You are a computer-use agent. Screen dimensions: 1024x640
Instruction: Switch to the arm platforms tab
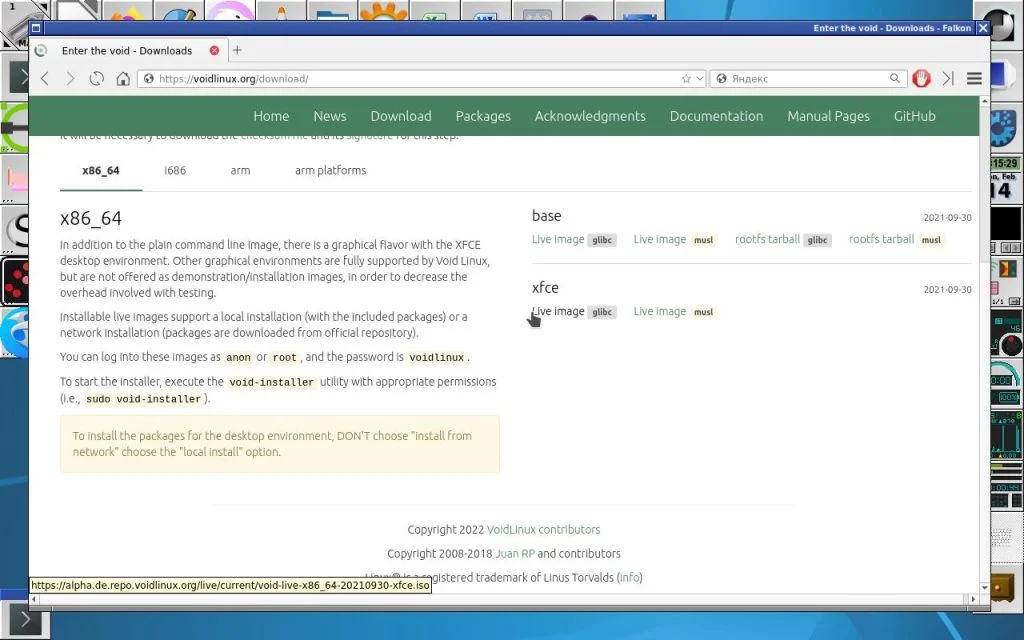click(x=330, y=170)
